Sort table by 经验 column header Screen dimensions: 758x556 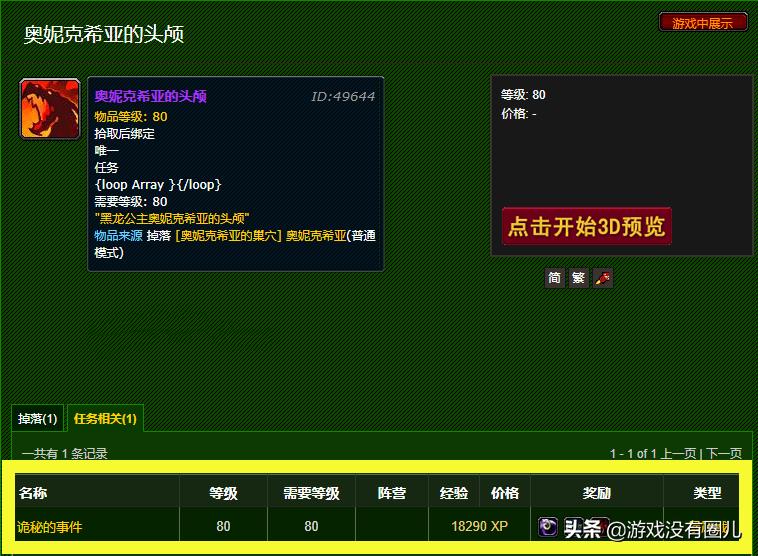pyautogui.click(x=453, y=493)
